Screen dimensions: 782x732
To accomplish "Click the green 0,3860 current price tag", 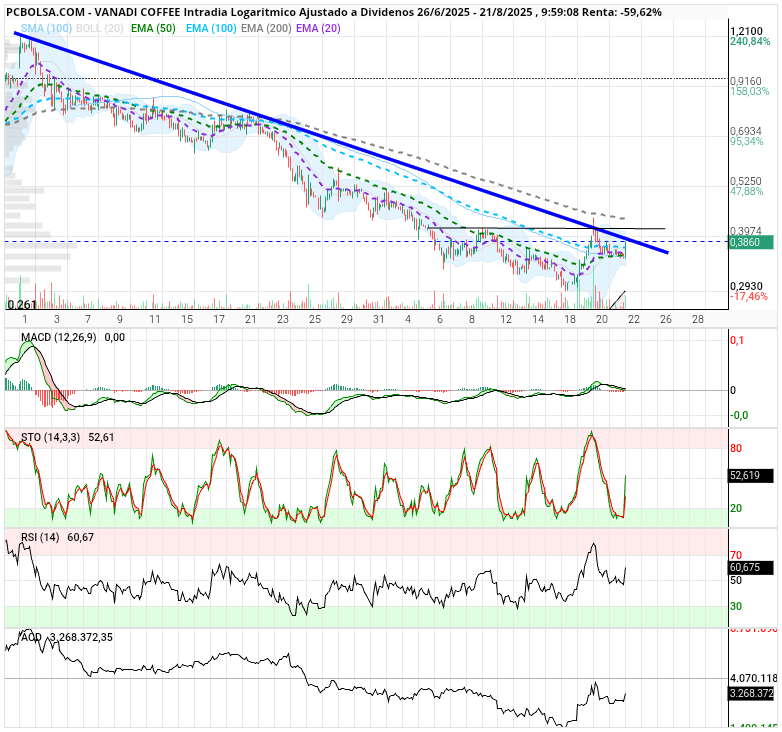I will 751,242.
